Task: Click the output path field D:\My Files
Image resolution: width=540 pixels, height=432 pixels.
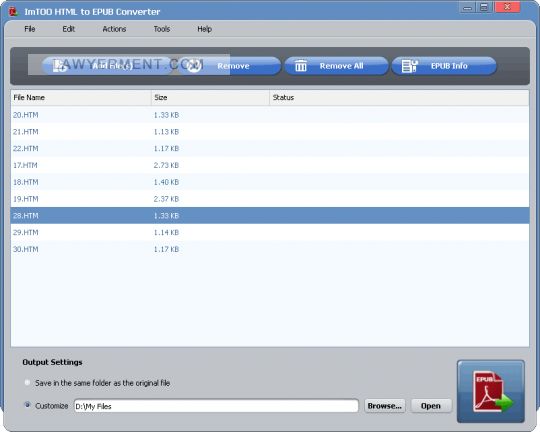Action: 216,406
